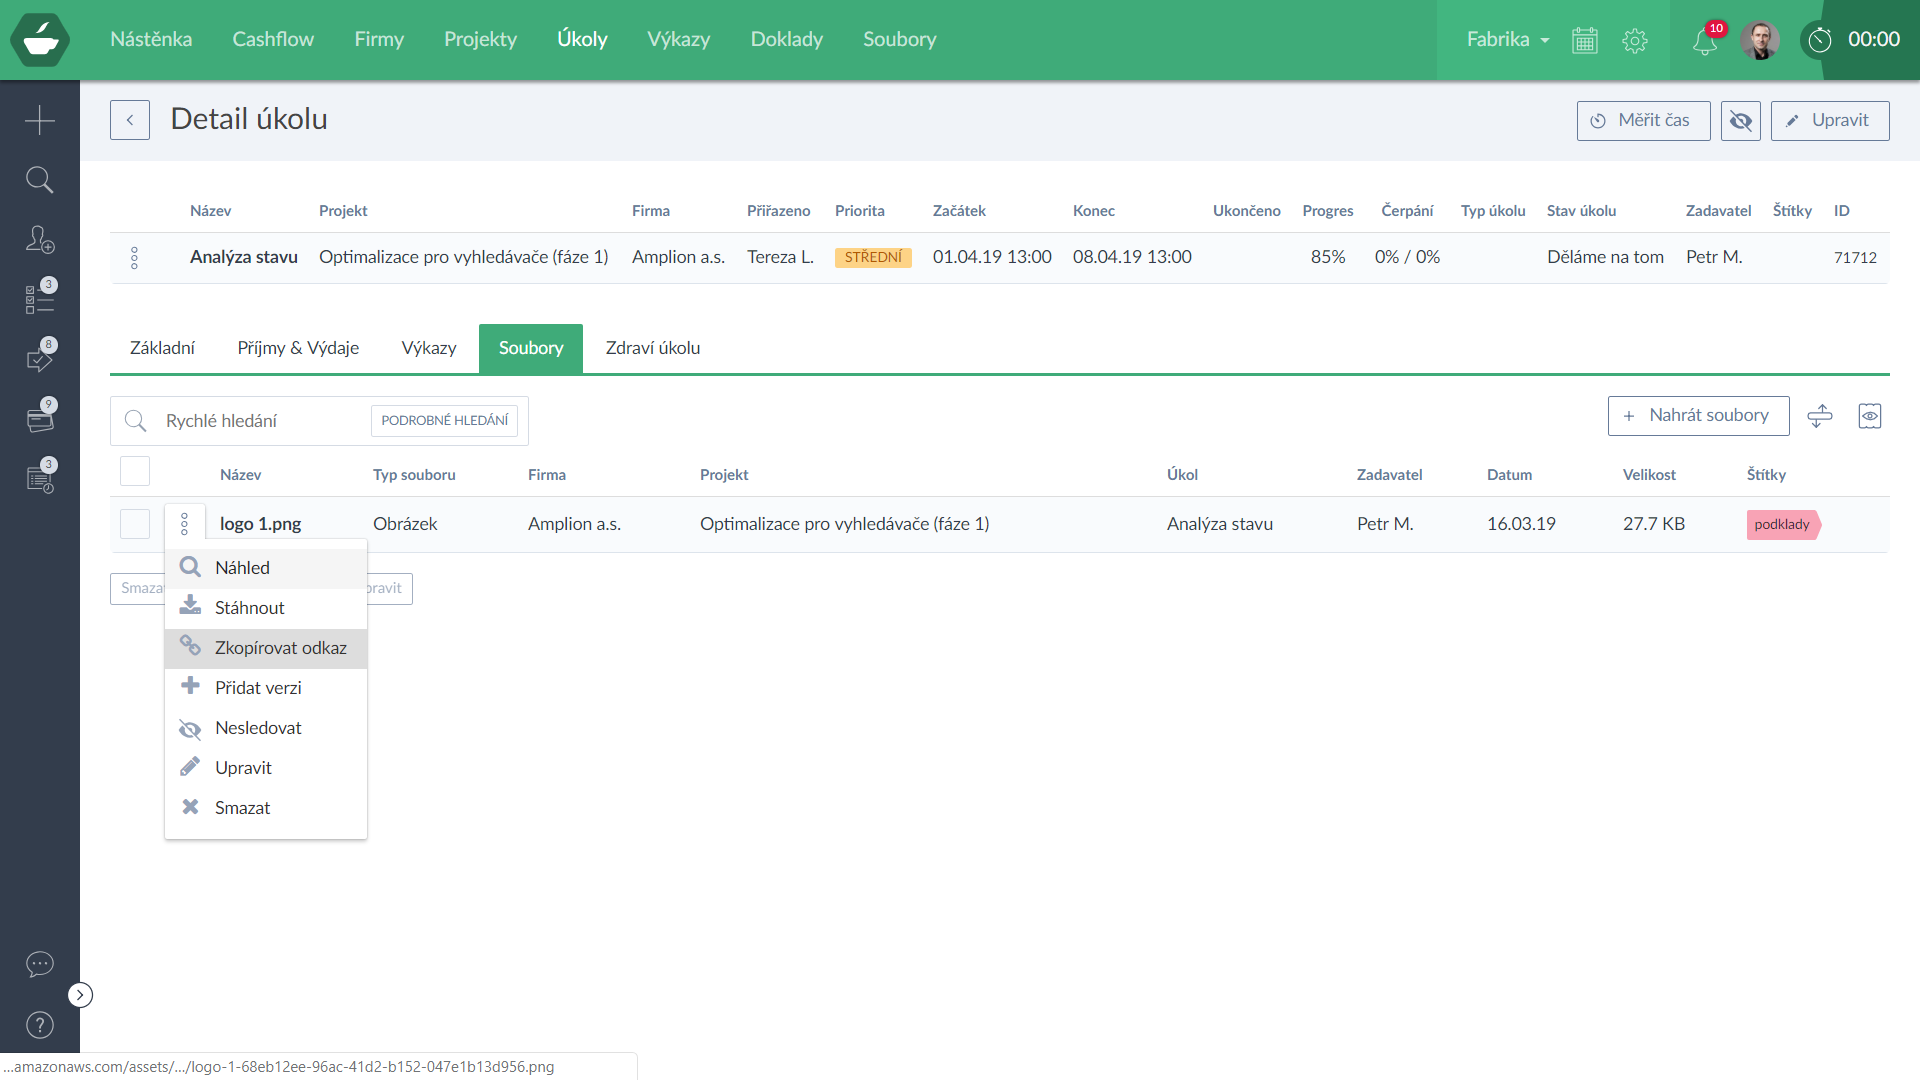Viewport: 1920px width, 1080px height.
Task: Click the plus icon in left sidebar
Action: (x=39, y=120)
